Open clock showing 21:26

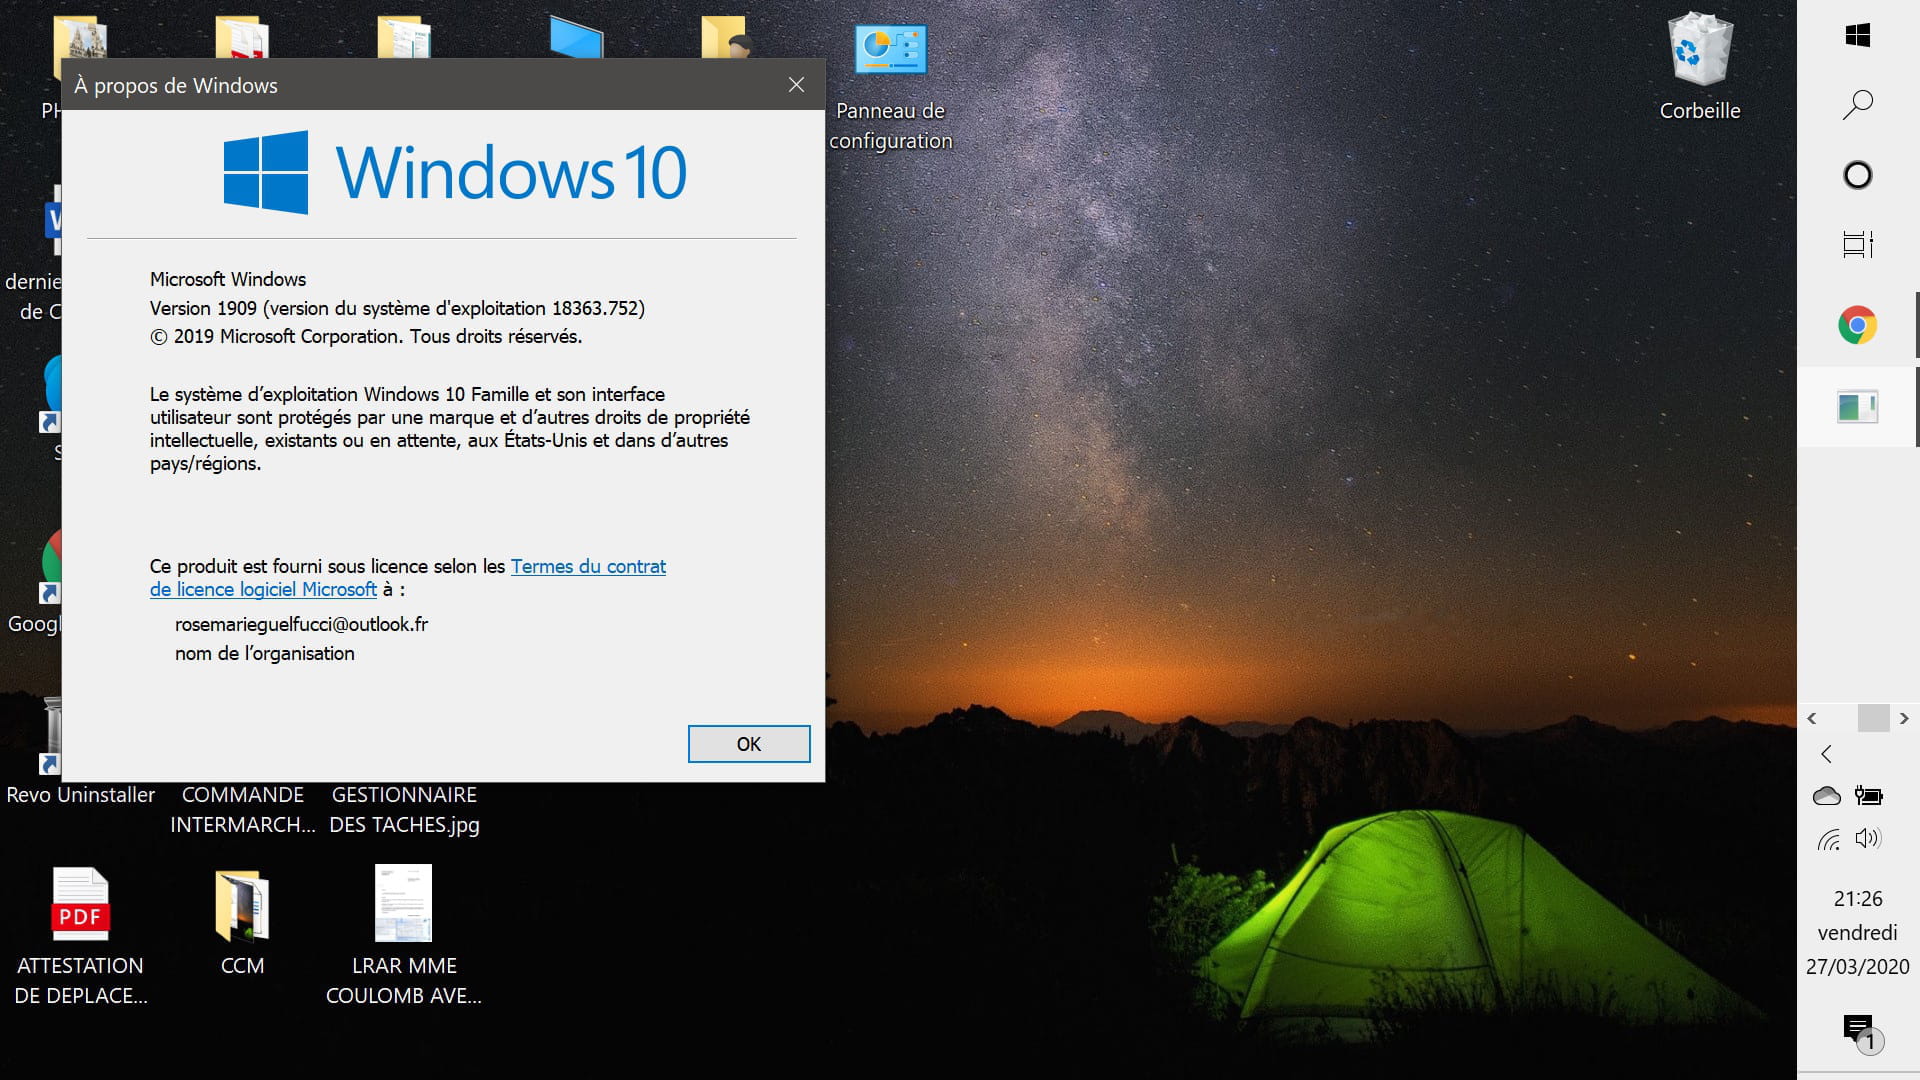coord(1858,899)
